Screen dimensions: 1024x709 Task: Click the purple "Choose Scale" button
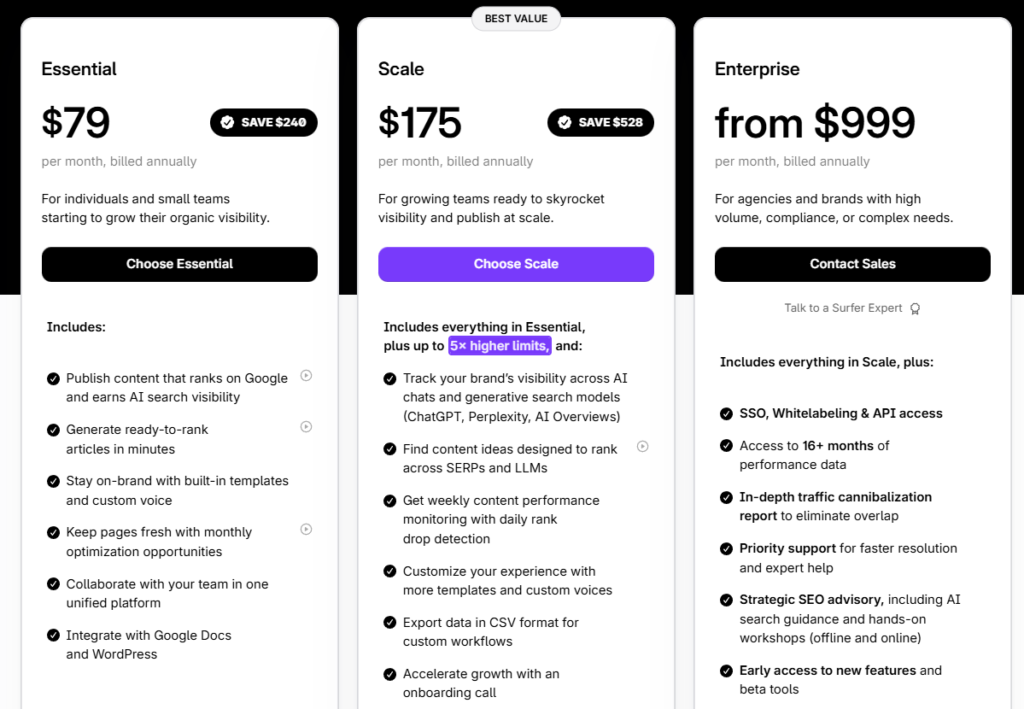(x=516, y=264)
